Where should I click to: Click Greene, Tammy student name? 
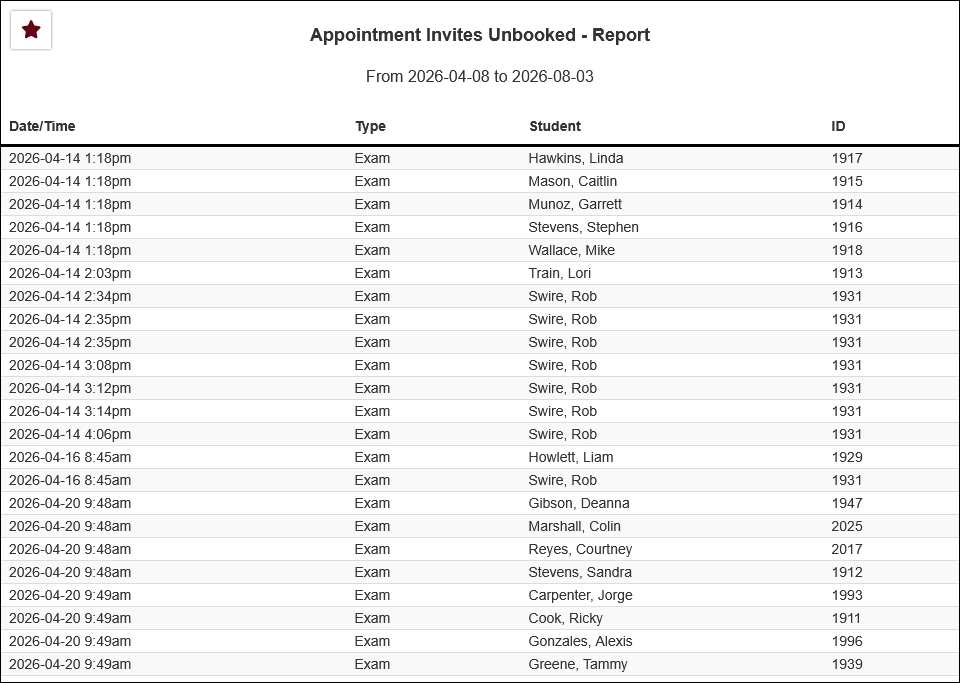click(x=578, y=665)
